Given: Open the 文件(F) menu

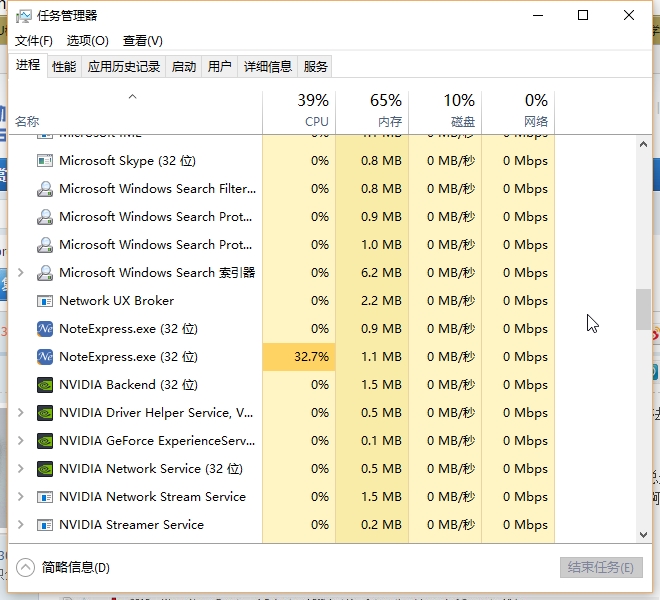Looking at the screenshot, I should [34, 41].
